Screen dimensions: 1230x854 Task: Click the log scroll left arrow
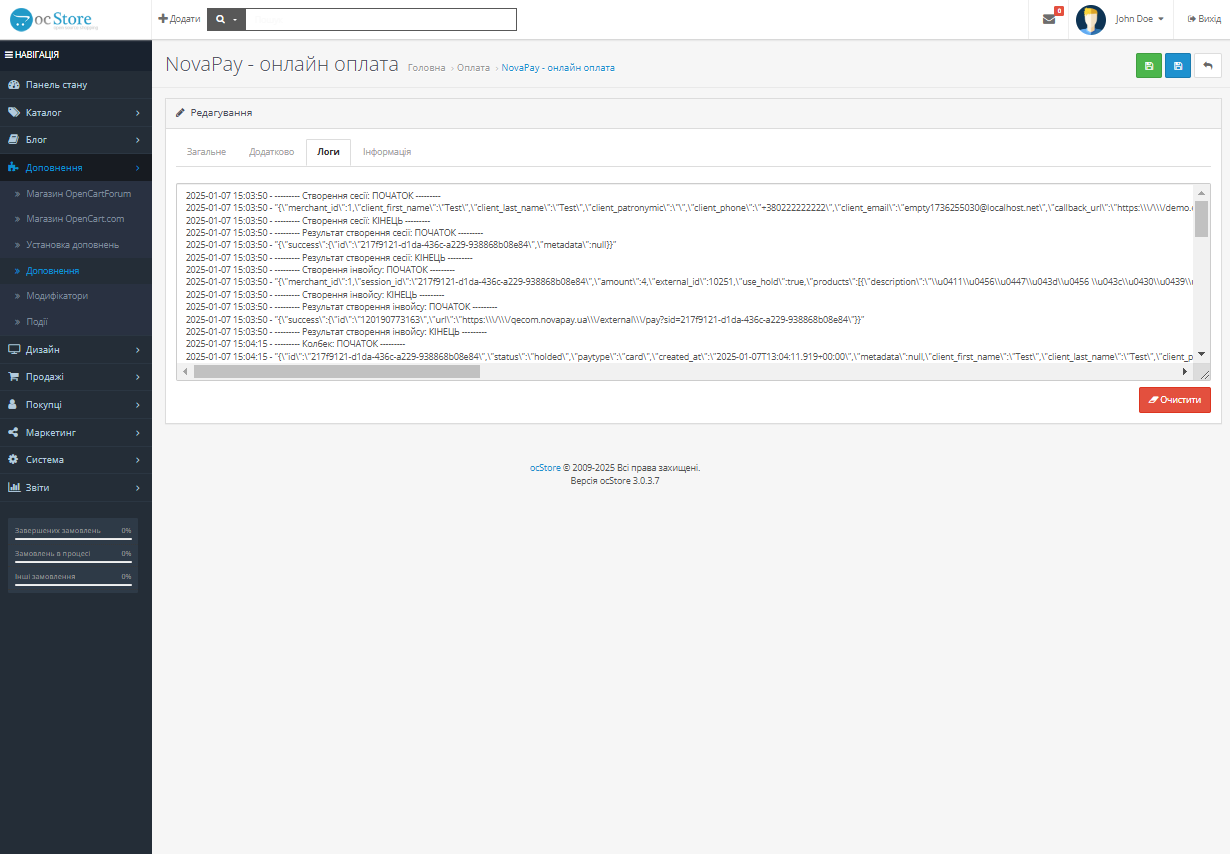click(184, 372)
